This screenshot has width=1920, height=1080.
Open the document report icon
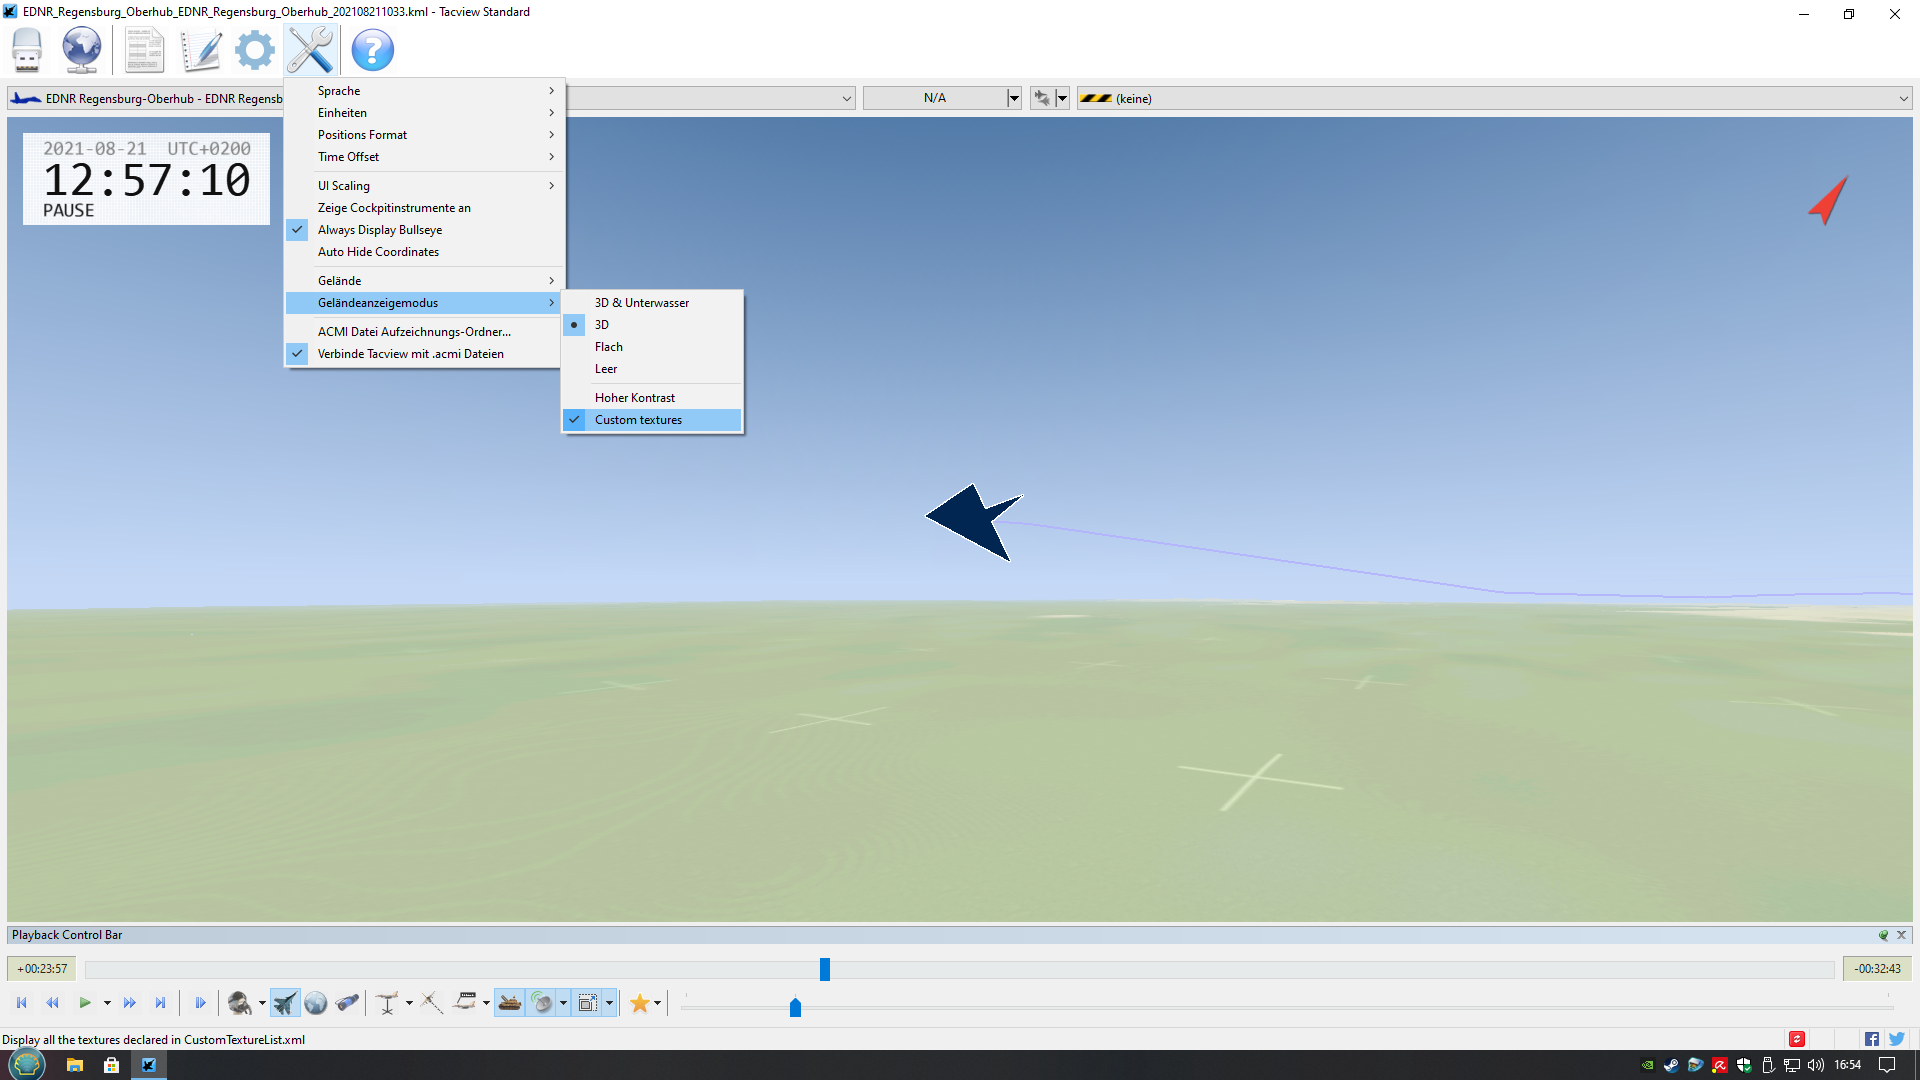[x=144, y=50]
